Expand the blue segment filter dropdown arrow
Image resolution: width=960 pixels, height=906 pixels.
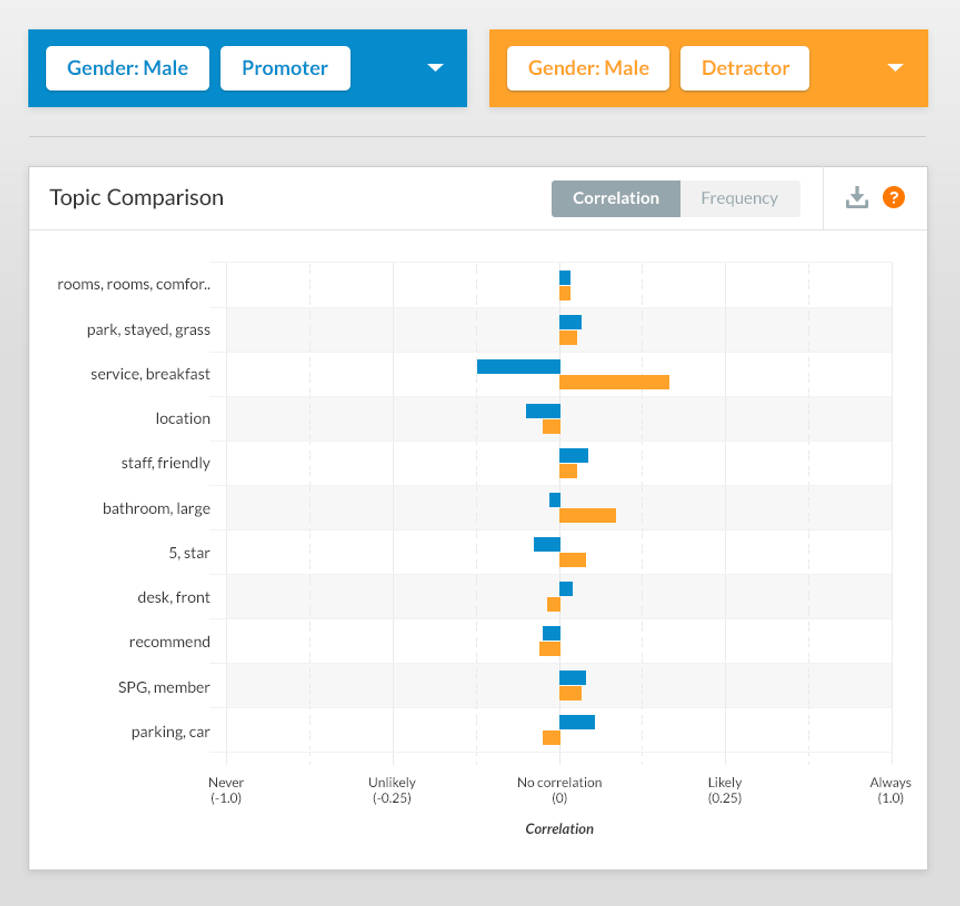[x=435, y=68]
